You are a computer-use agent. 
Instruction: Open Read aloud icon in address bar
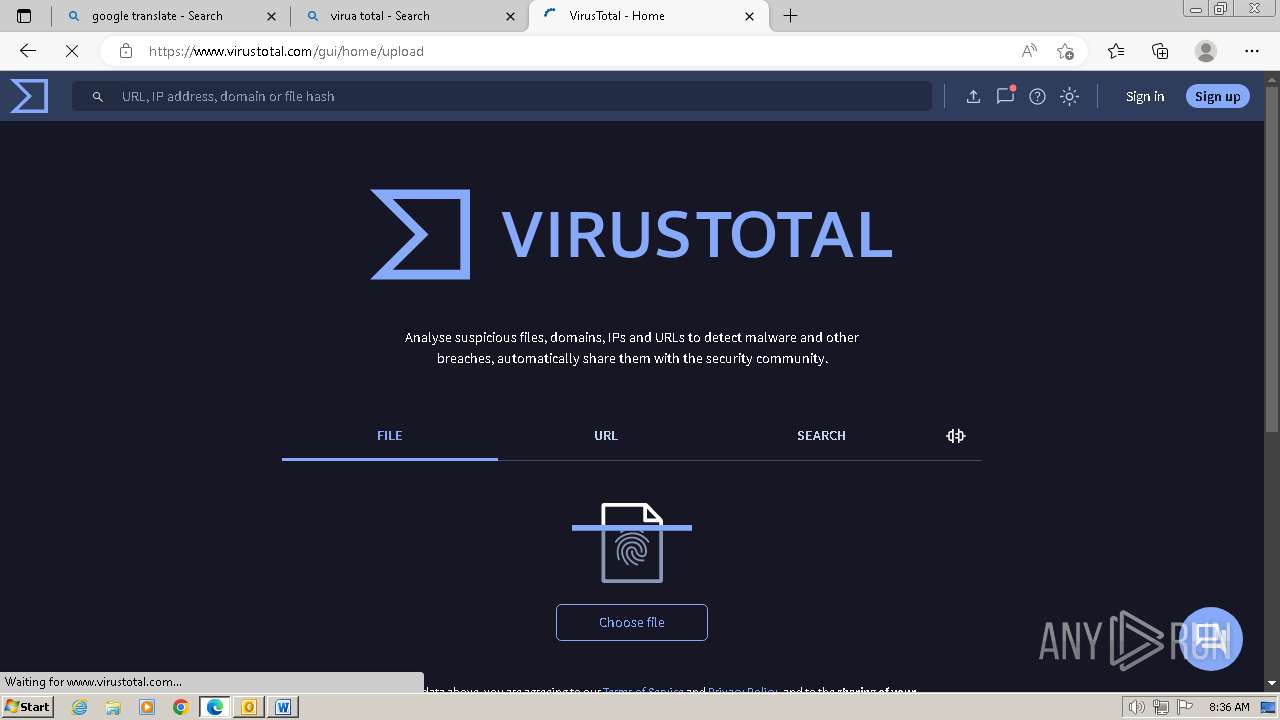pos(1029,51)
